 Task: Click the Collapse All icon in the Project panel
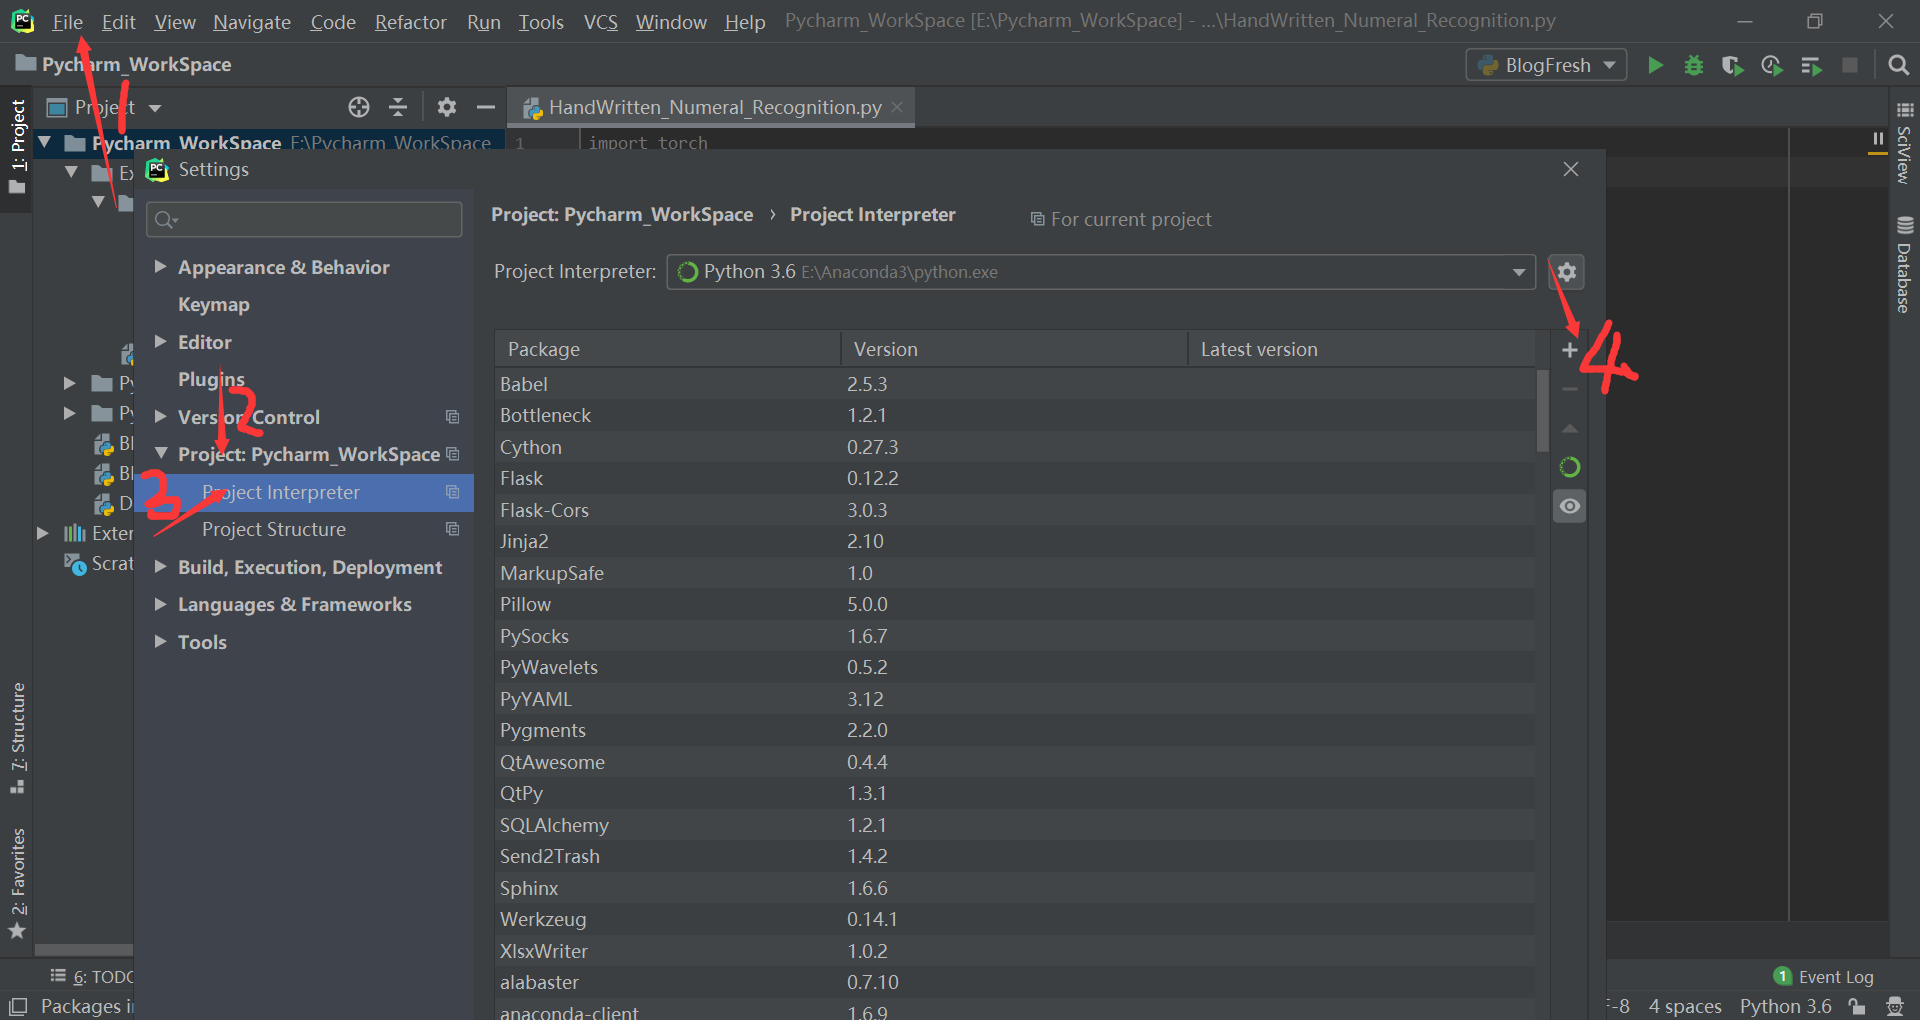(398, 107)
